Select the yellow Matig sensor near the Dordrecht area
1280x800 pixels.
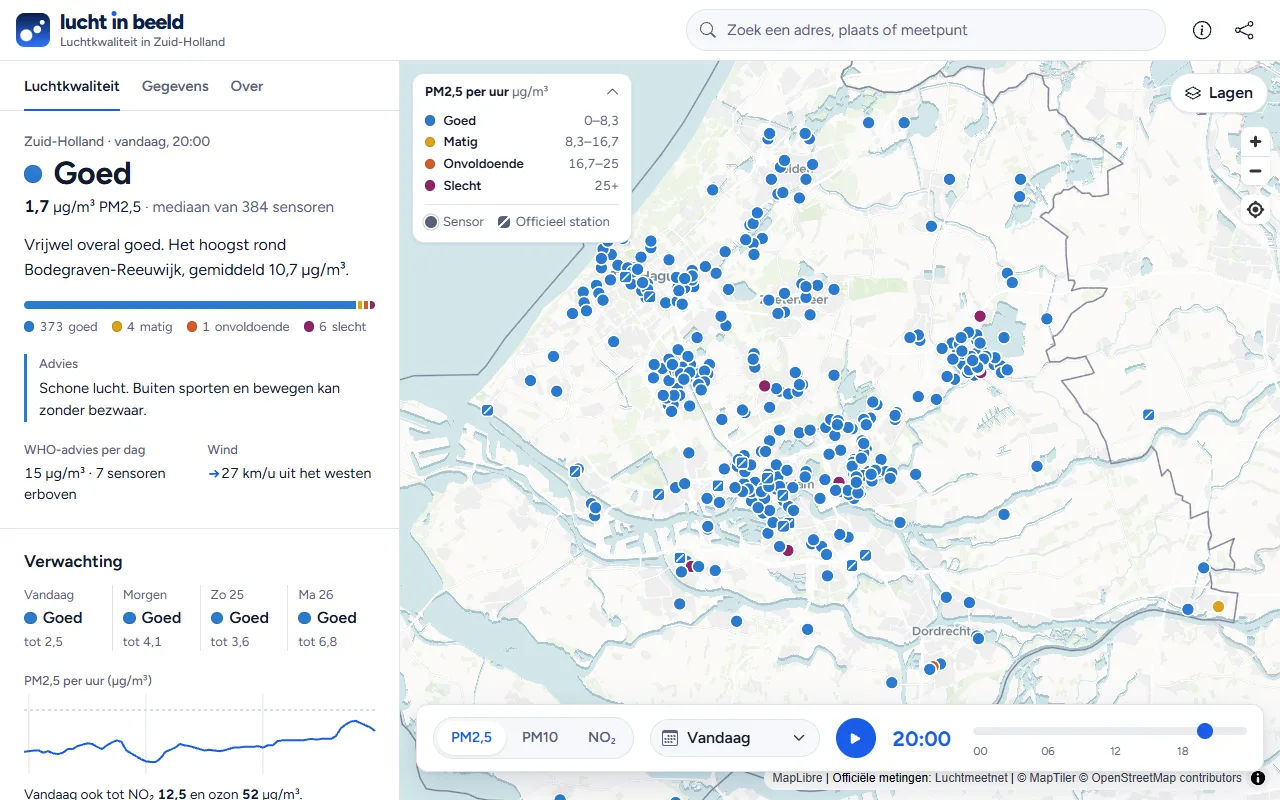[1218, 607]
